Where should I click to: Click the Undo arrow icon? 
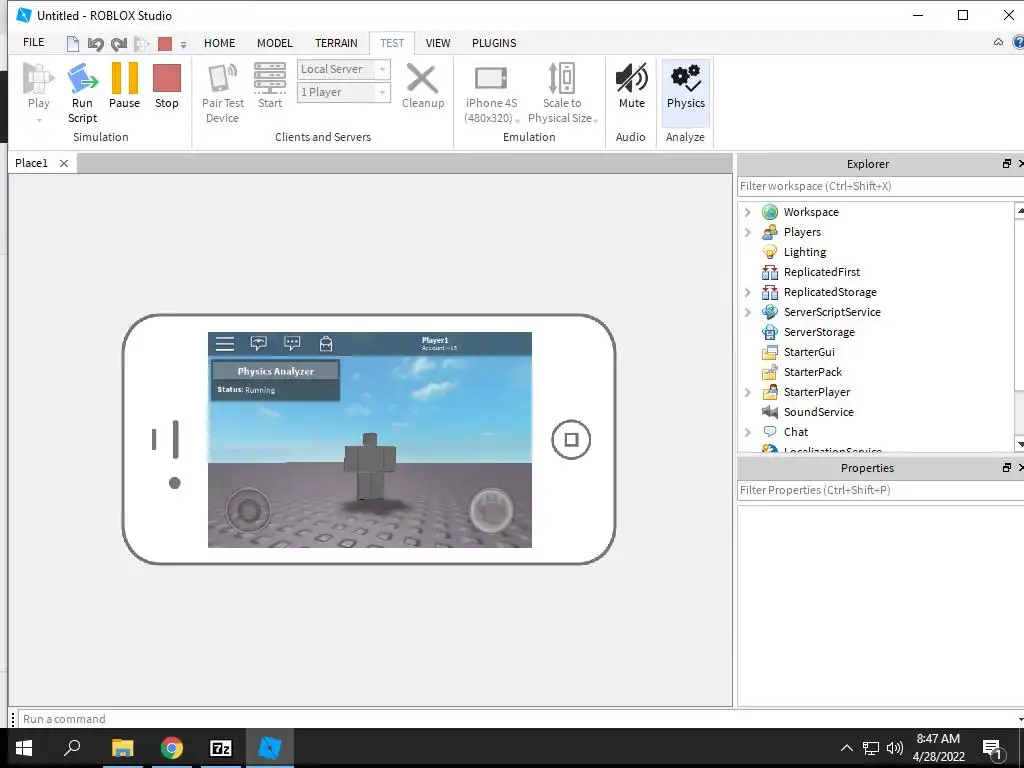point(95,44)
